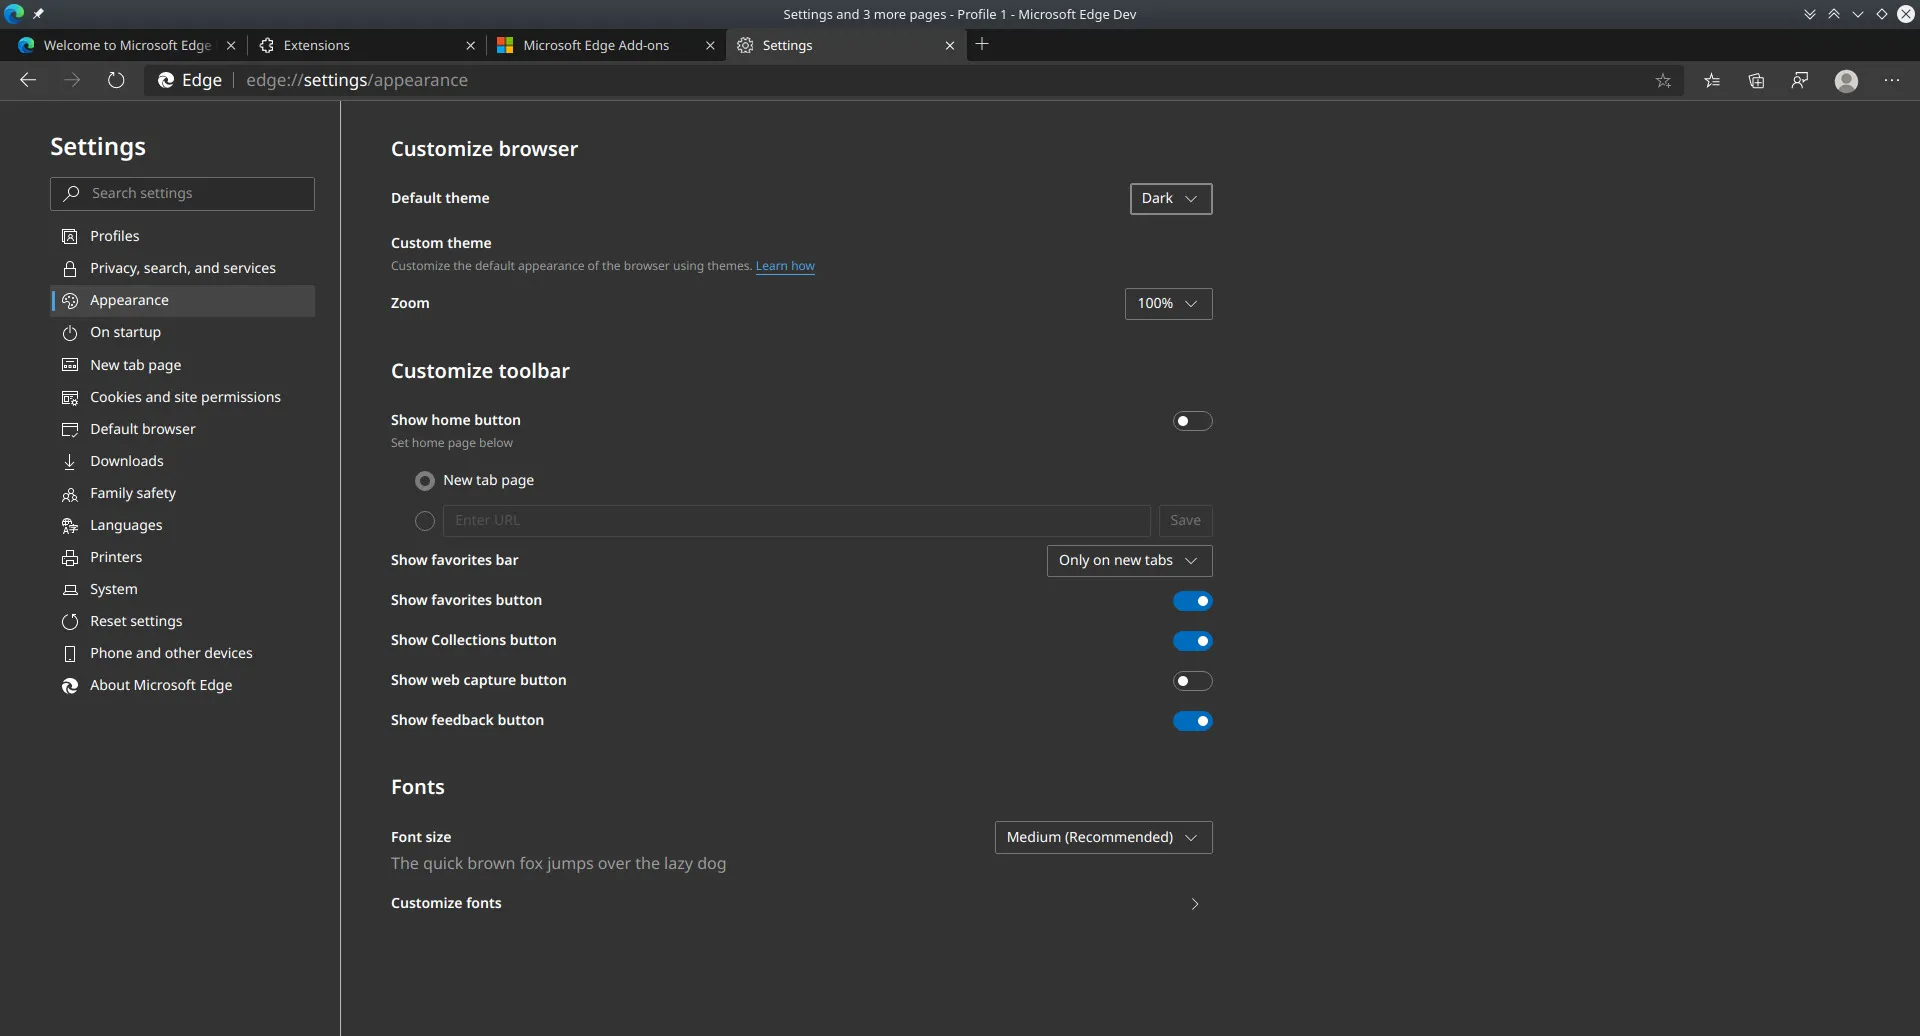Click the Send feedback toolbar icon
The height and width of the screenshot is (1036, 1920).
tap(1800, 81)
